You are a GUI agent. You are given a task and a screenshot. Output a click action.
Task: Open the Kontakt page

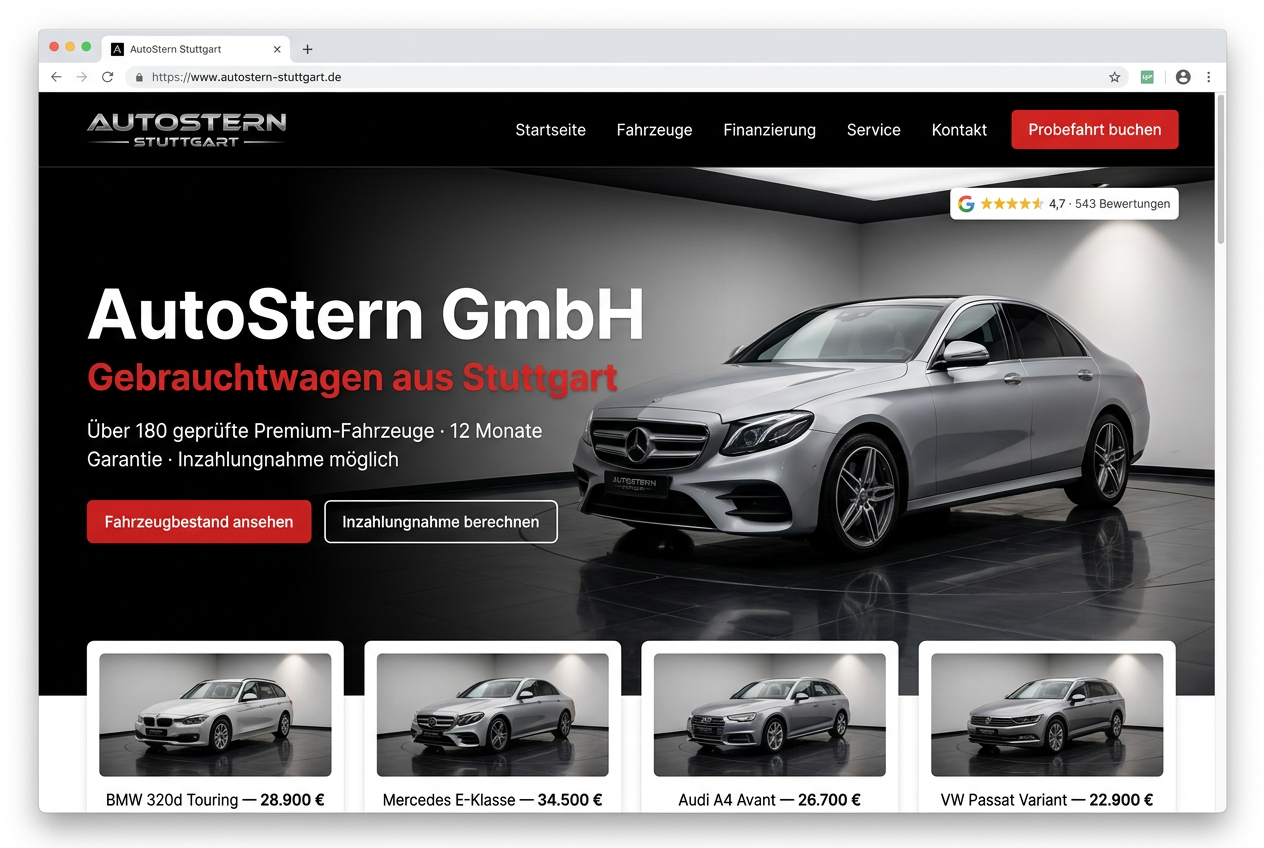959,130
